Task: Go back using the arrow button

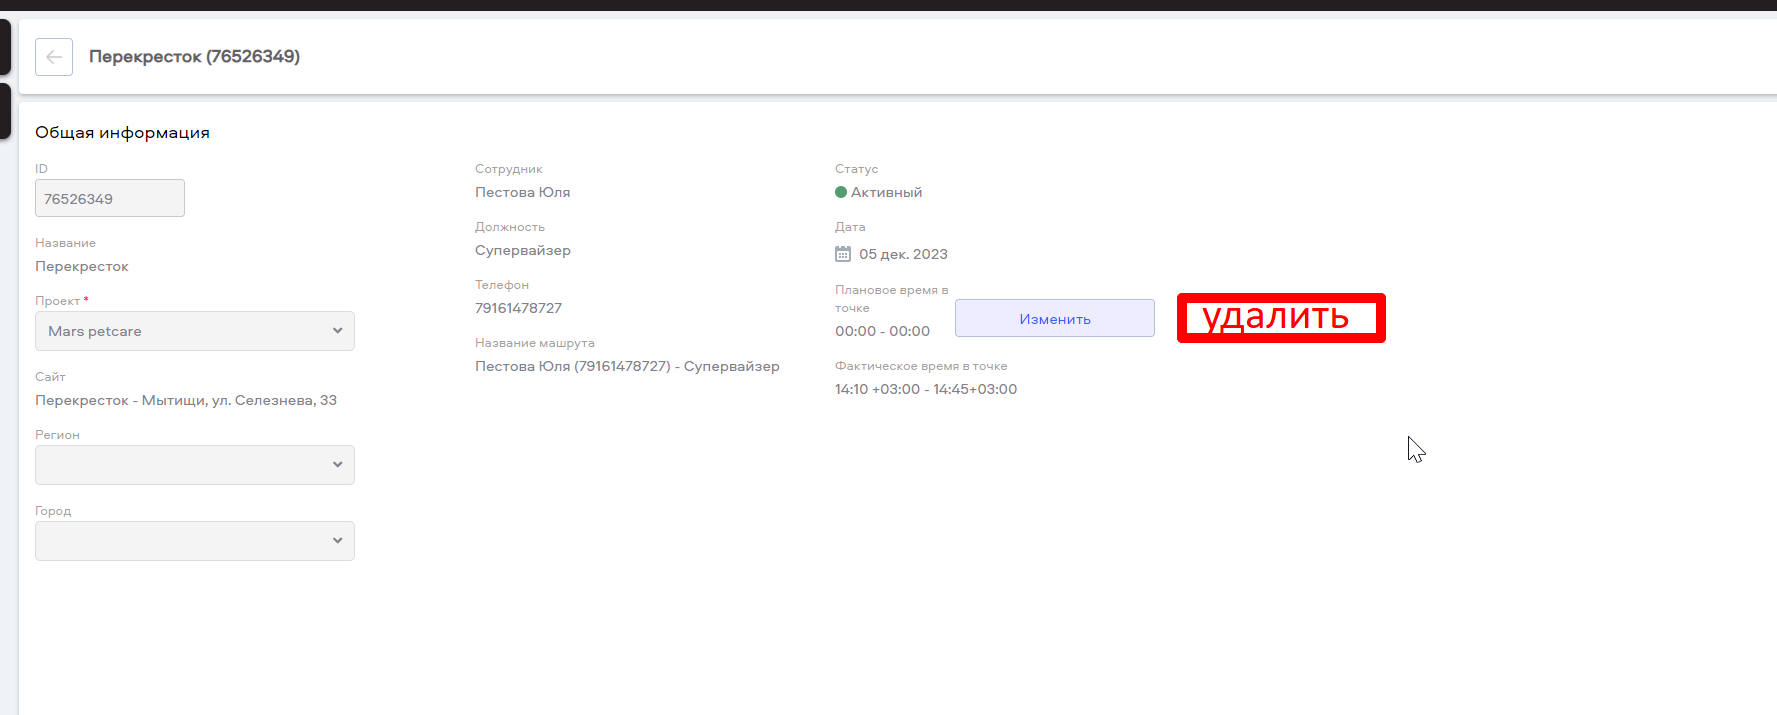Action: point(54,57)
